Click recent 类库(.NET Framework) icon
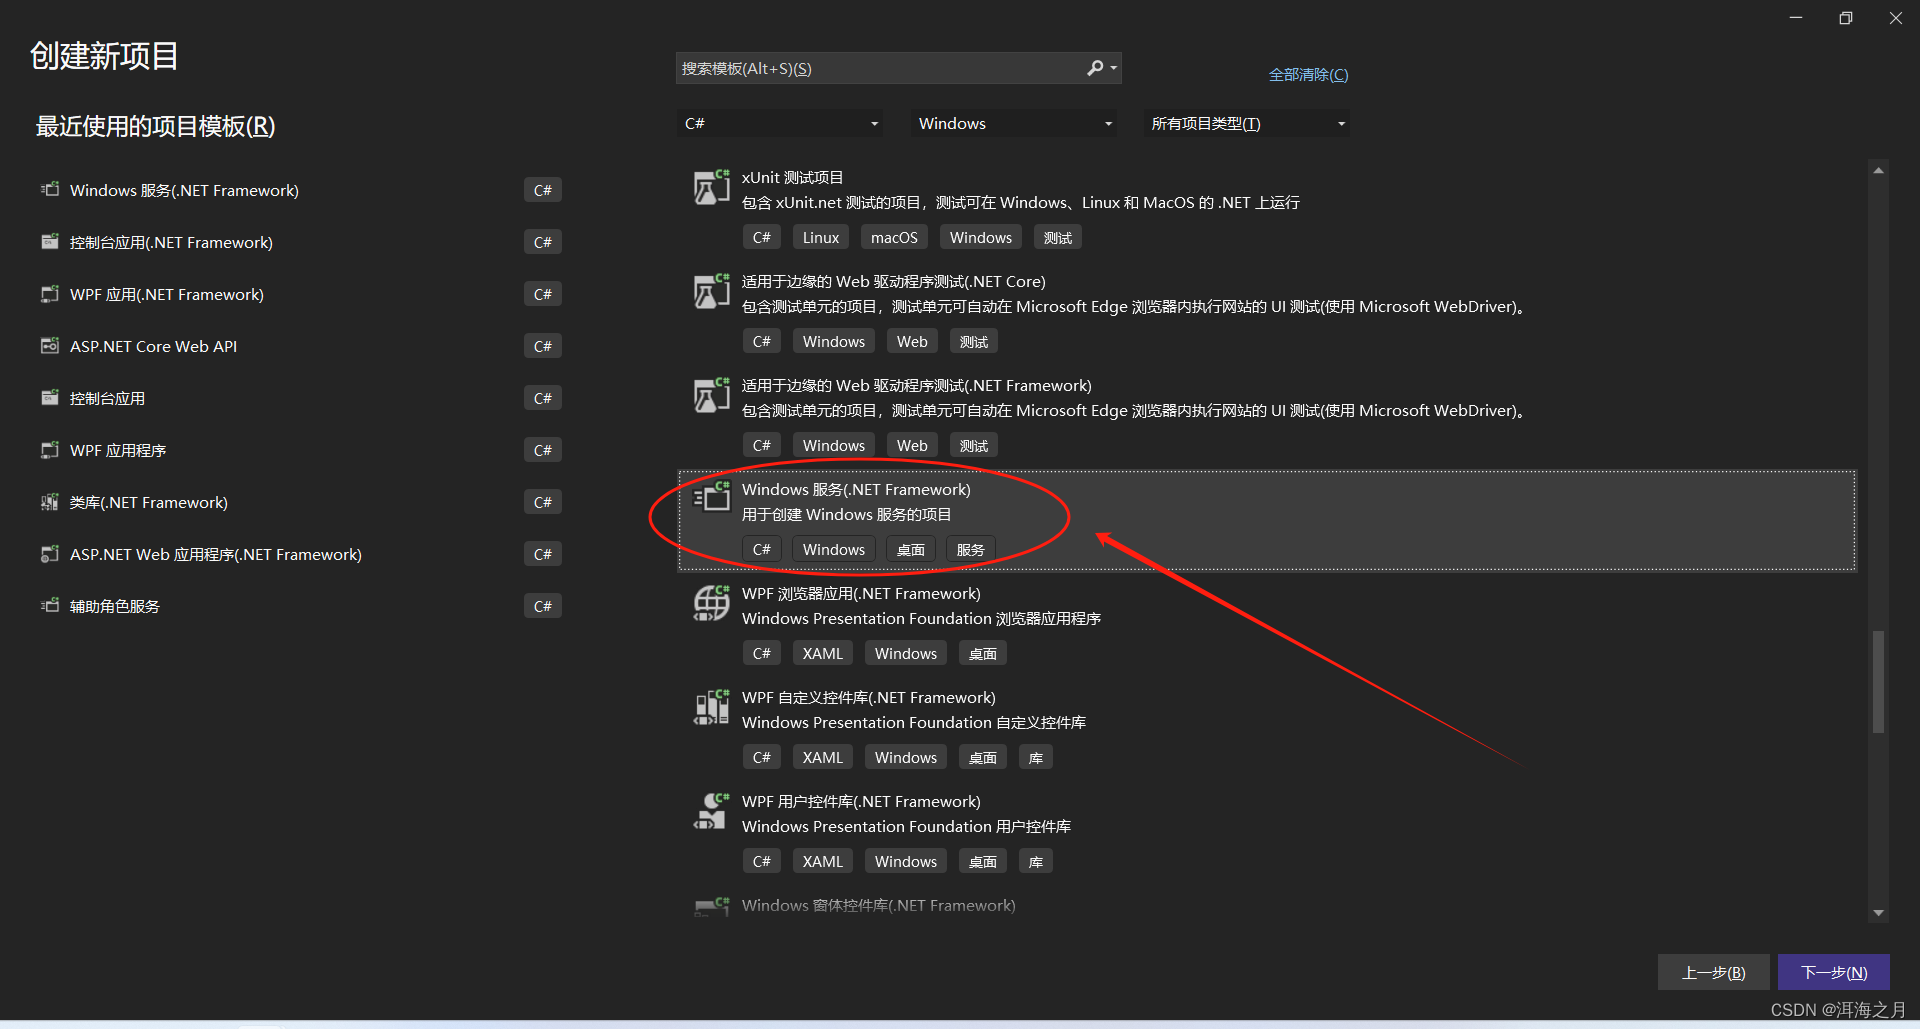 point(50,501)
